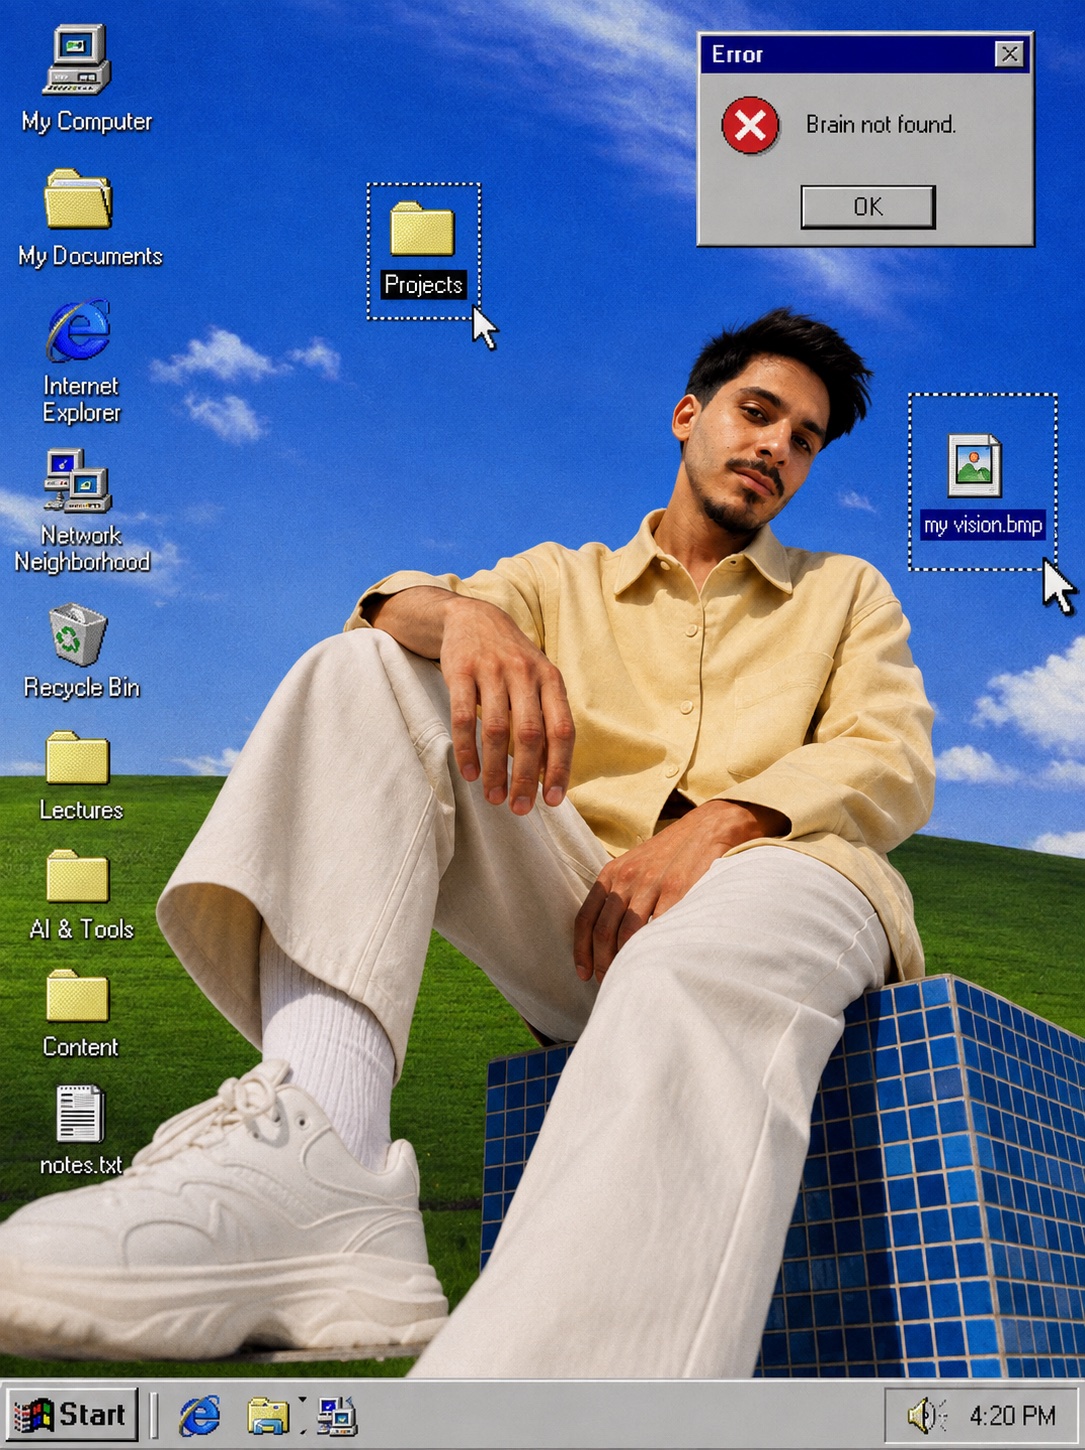Select the Lectures folder icon
Viewport: 1085px width, 1450px height.
click(x=78, y=758)
